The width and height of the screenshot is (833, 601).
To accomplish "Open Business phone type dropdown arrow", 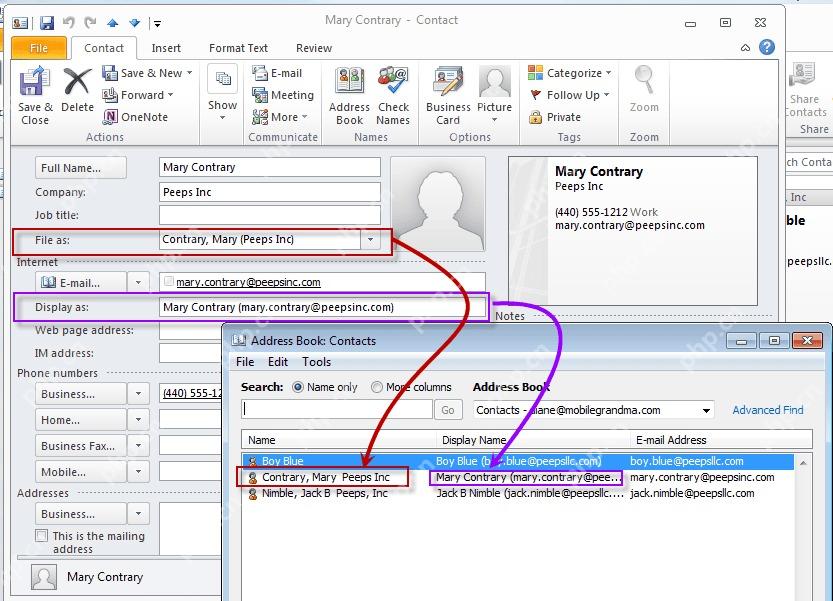I will point(138,394).
